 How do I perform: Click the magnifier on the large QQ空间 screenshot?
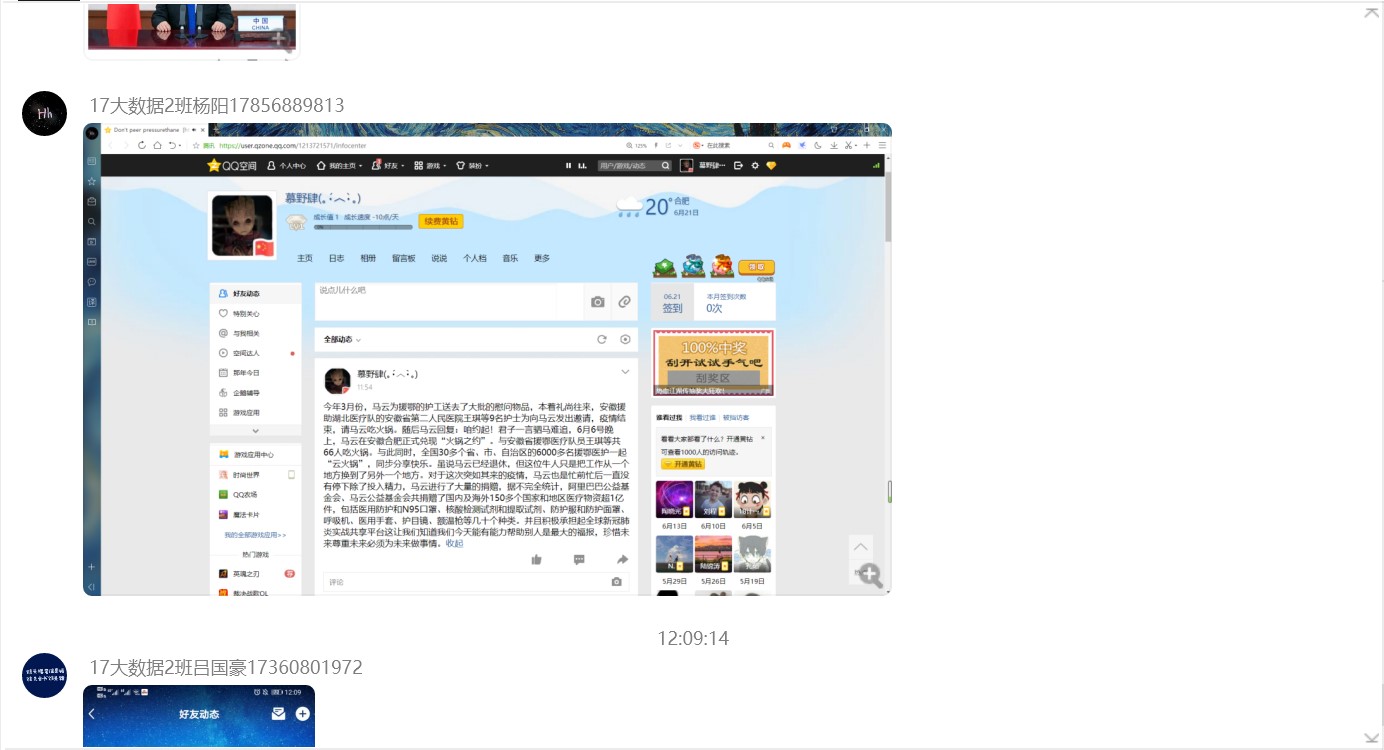[869, 575]
